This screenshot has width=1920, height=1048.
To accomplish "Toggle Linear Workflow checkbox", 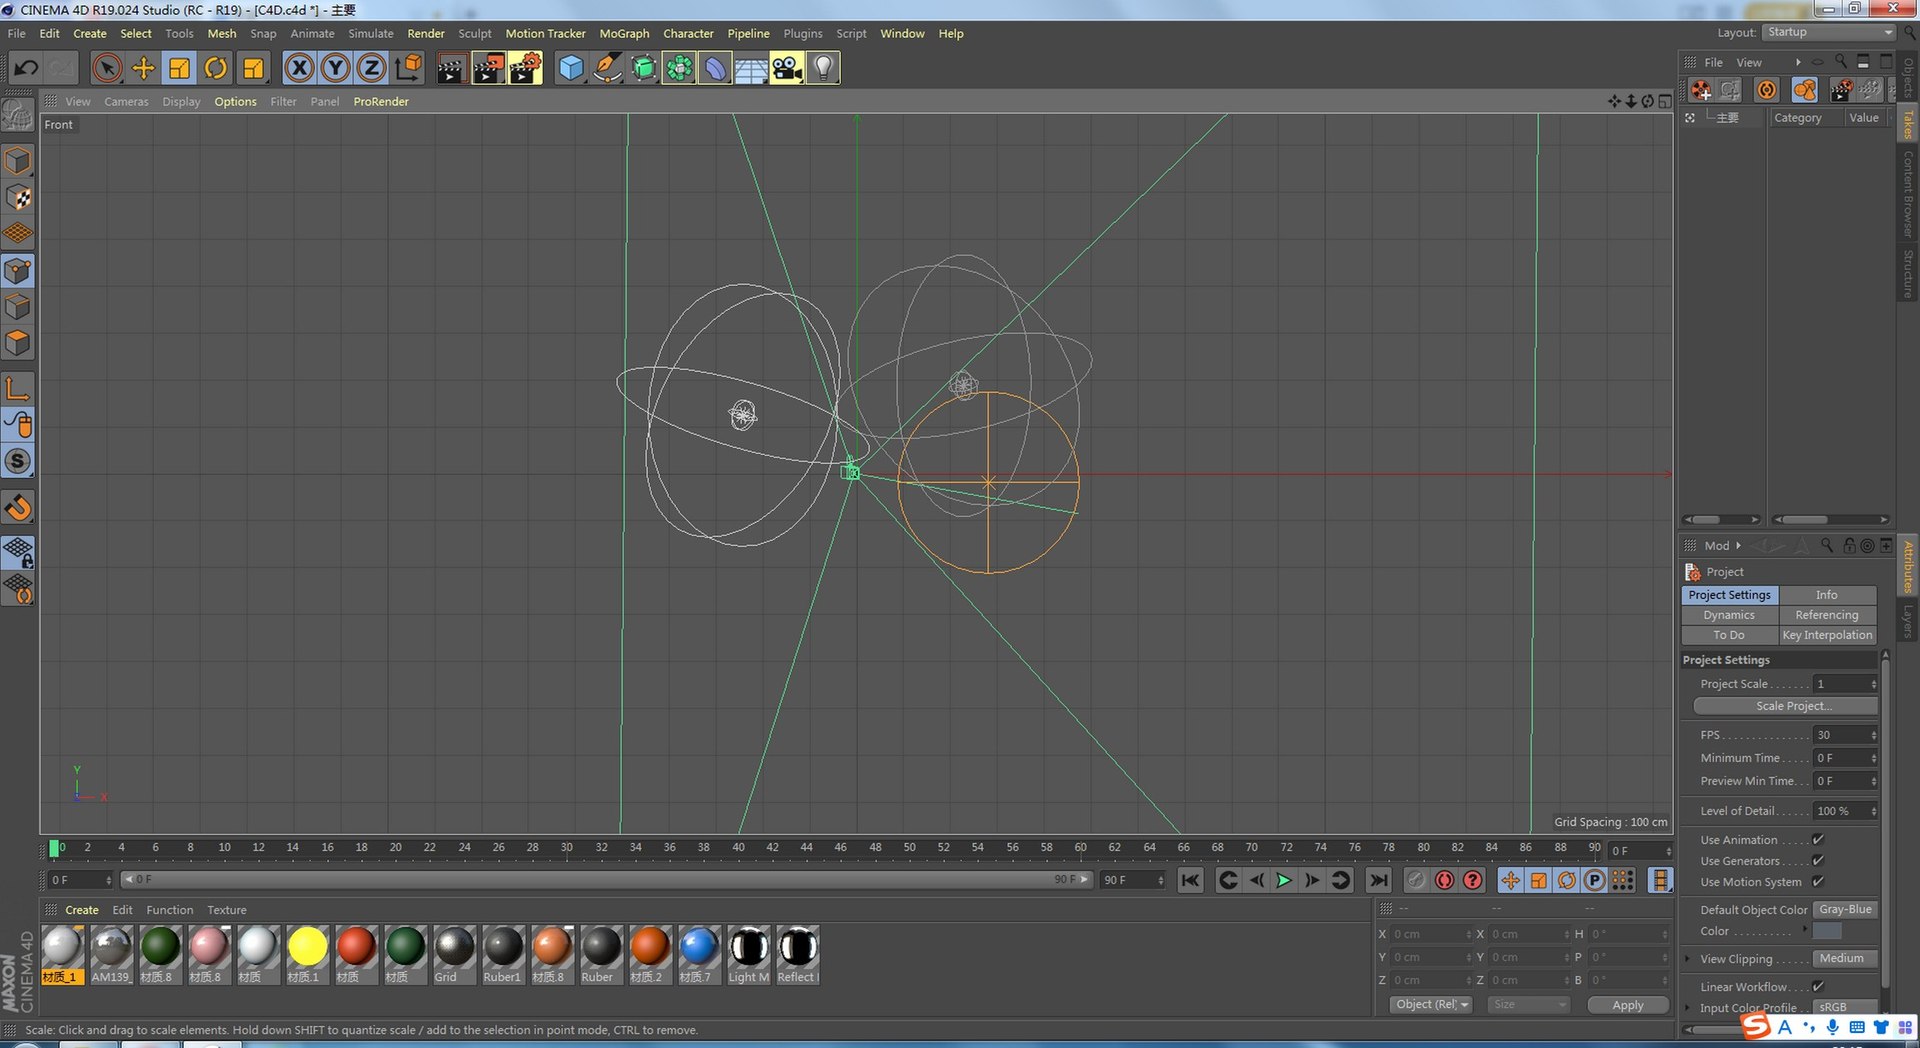I will pyautogui.click(x=1818, y=987).
